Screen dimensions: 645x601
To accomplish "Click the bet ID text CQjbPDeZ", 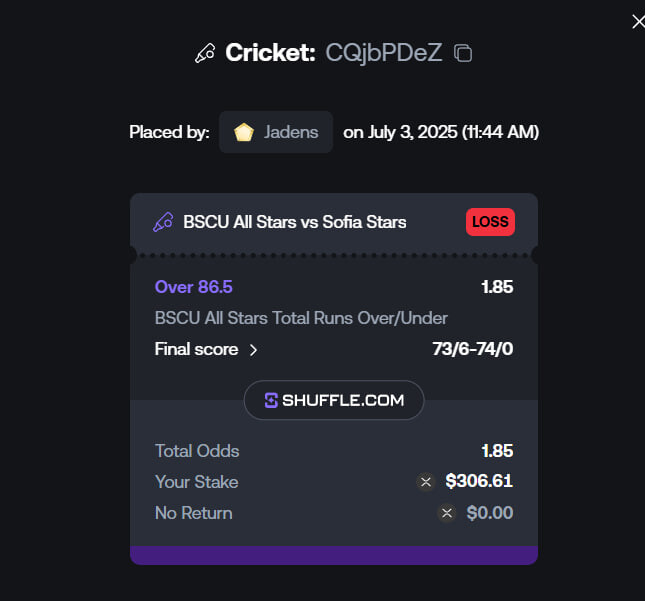I will pos(383,53).
